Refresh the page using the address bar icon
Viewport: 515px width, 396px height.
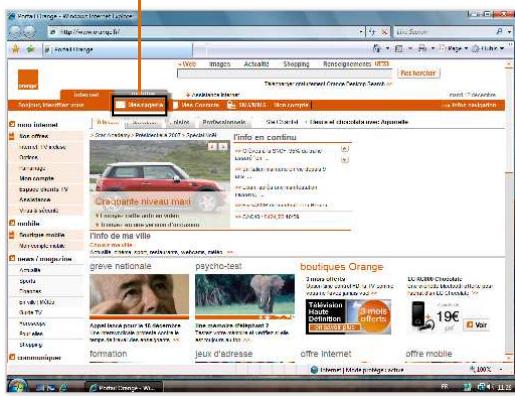pyautogui.click(x=372, y=32)
